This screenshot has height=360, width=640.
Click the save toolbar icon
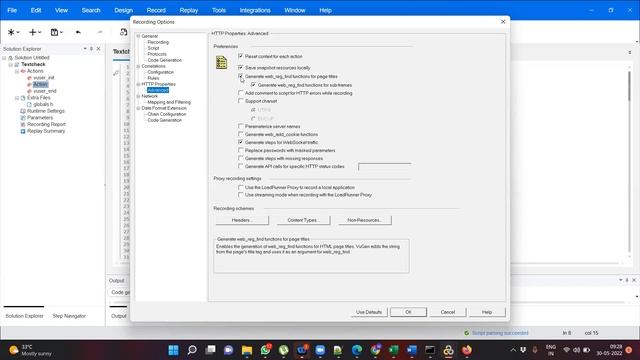(x=54, y=32)
